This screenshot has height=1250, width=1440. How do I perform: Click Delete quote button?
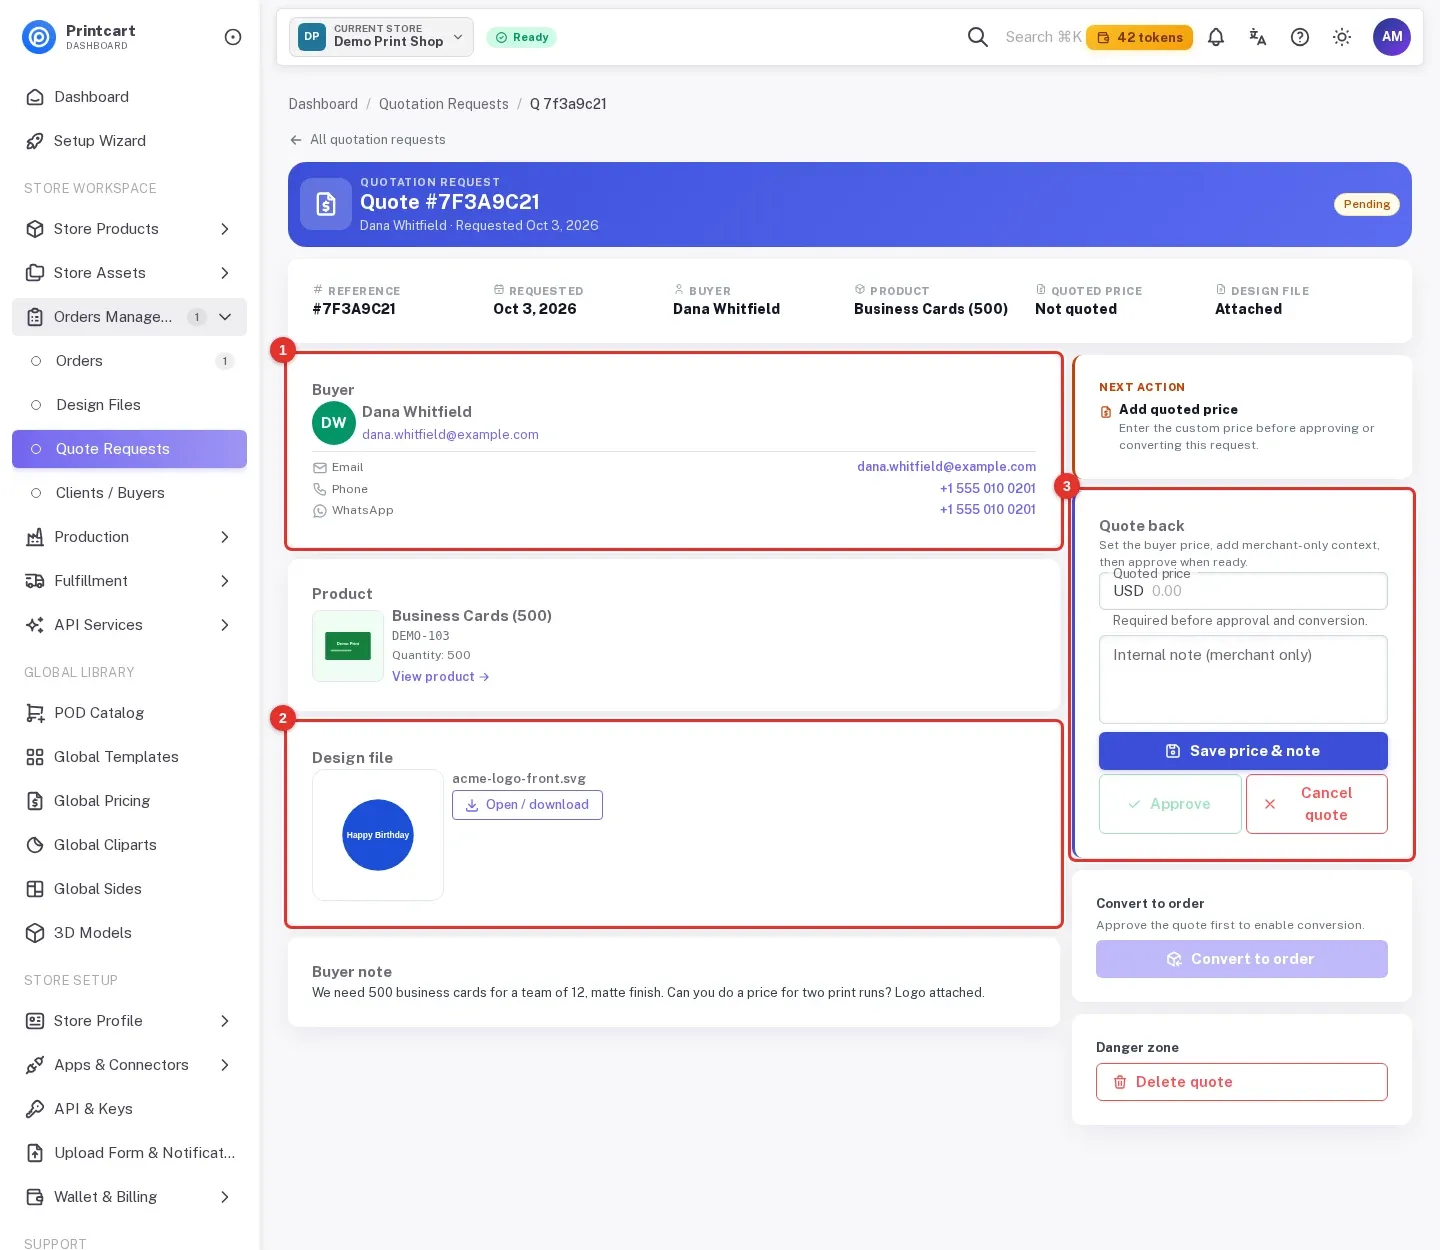(x=1242, y=1082)
